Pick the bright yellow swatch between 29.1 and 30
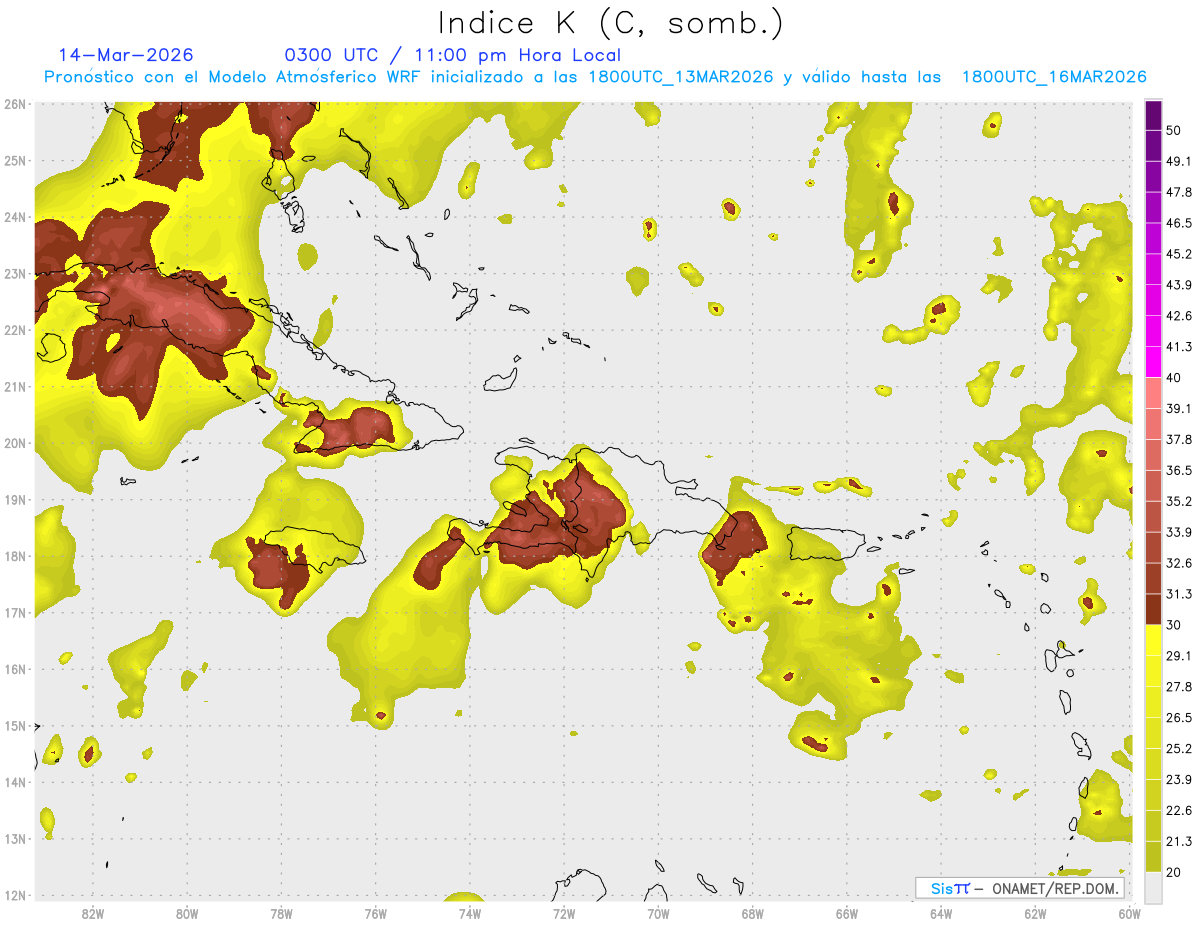The width and height of the screenshot is (1200, 927). [1153, 640]
